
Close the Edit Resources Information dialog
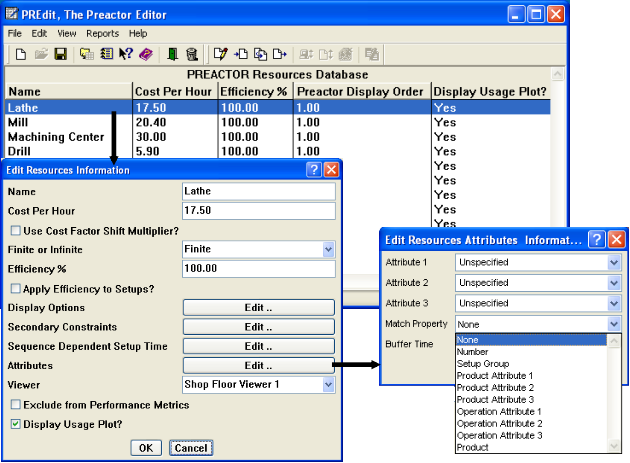pyautogui.click(x=331, y=170)
